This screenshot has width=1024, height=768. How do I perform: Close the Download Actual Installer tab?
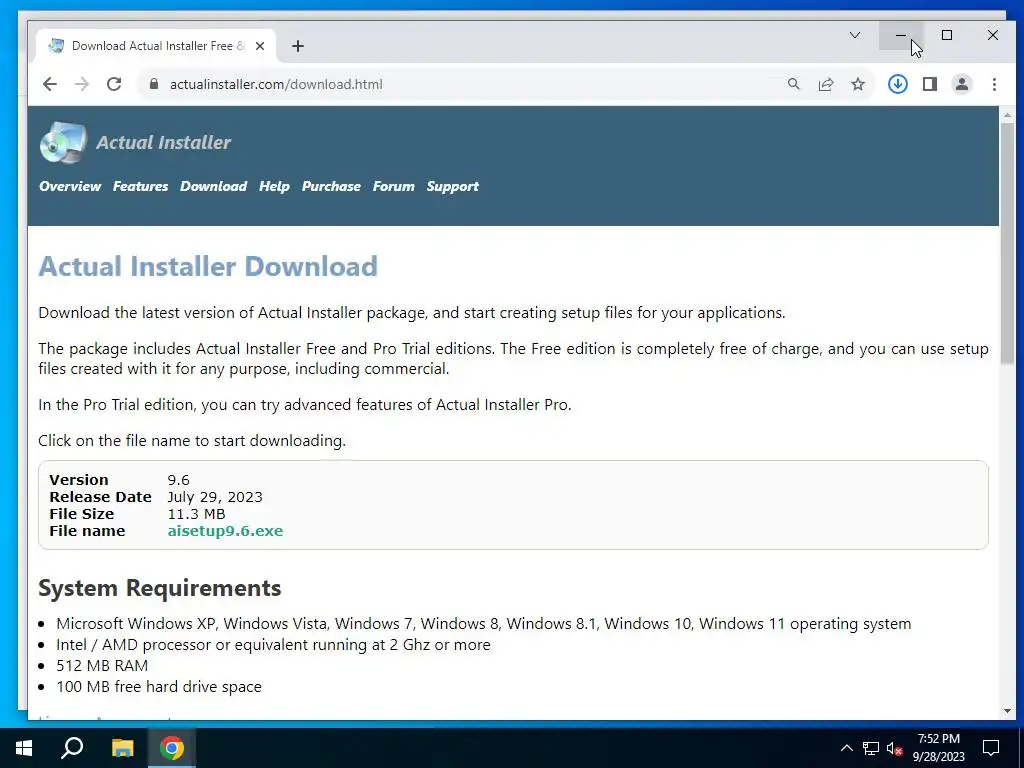[260, 46]
